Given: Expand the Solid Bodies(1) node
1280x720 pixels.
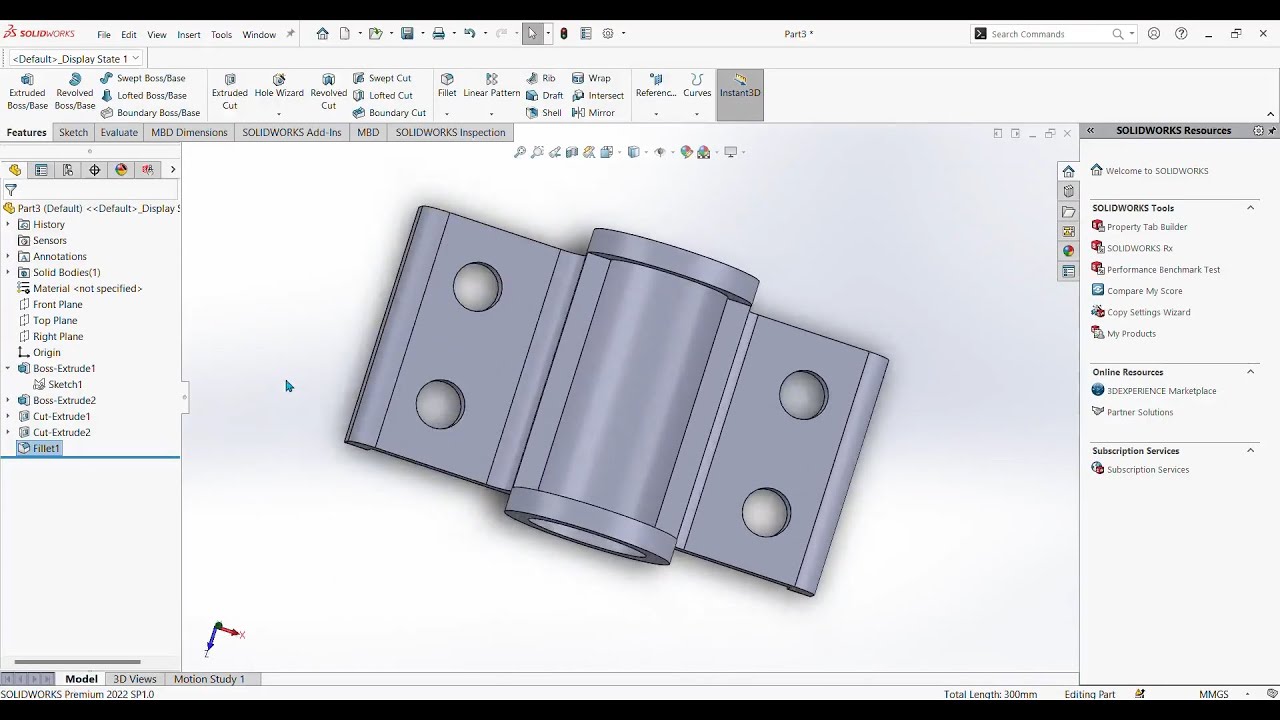Looking at the screenshot, I should (8, 272).
